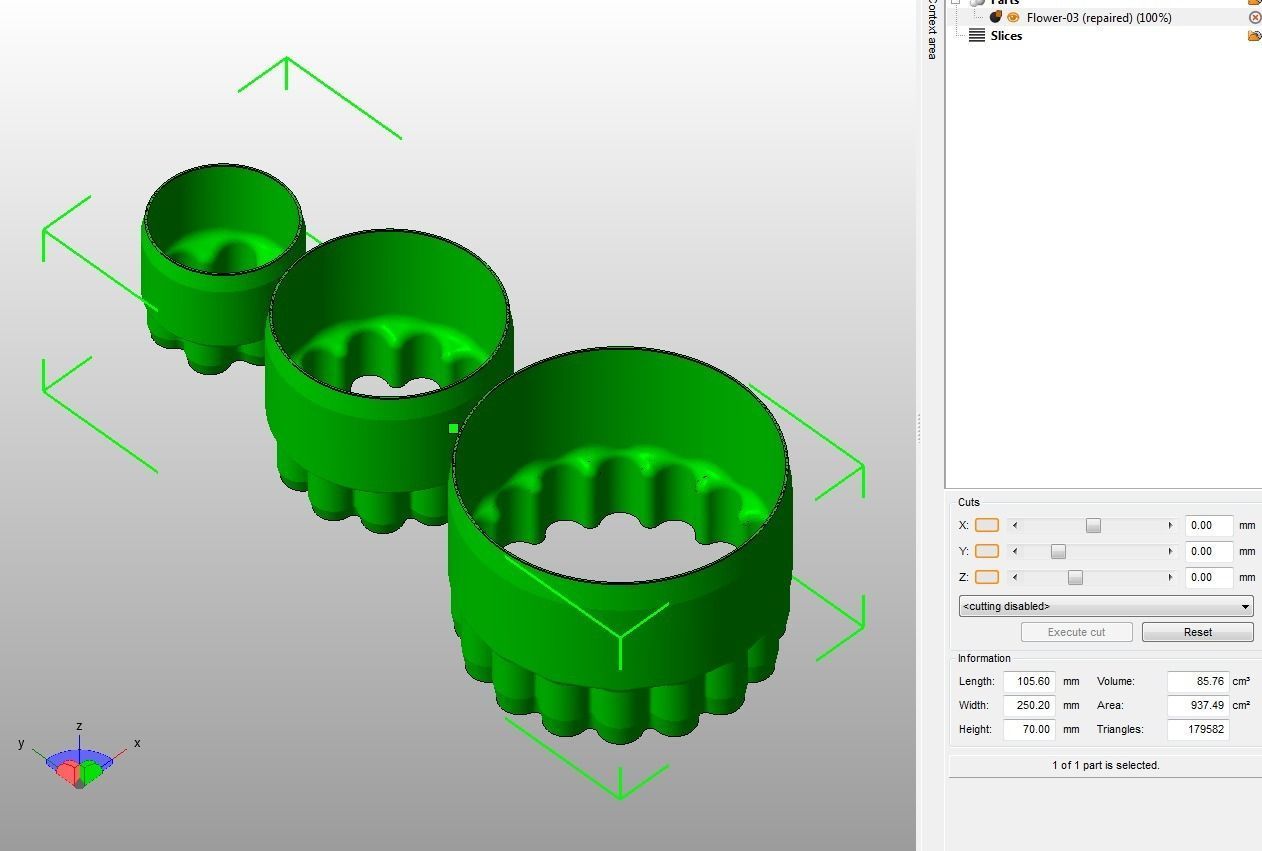This screenshot has width=1262, height=851.
Task: Click the Y cut slider thumb
Action: click(x=1058, y=551)
